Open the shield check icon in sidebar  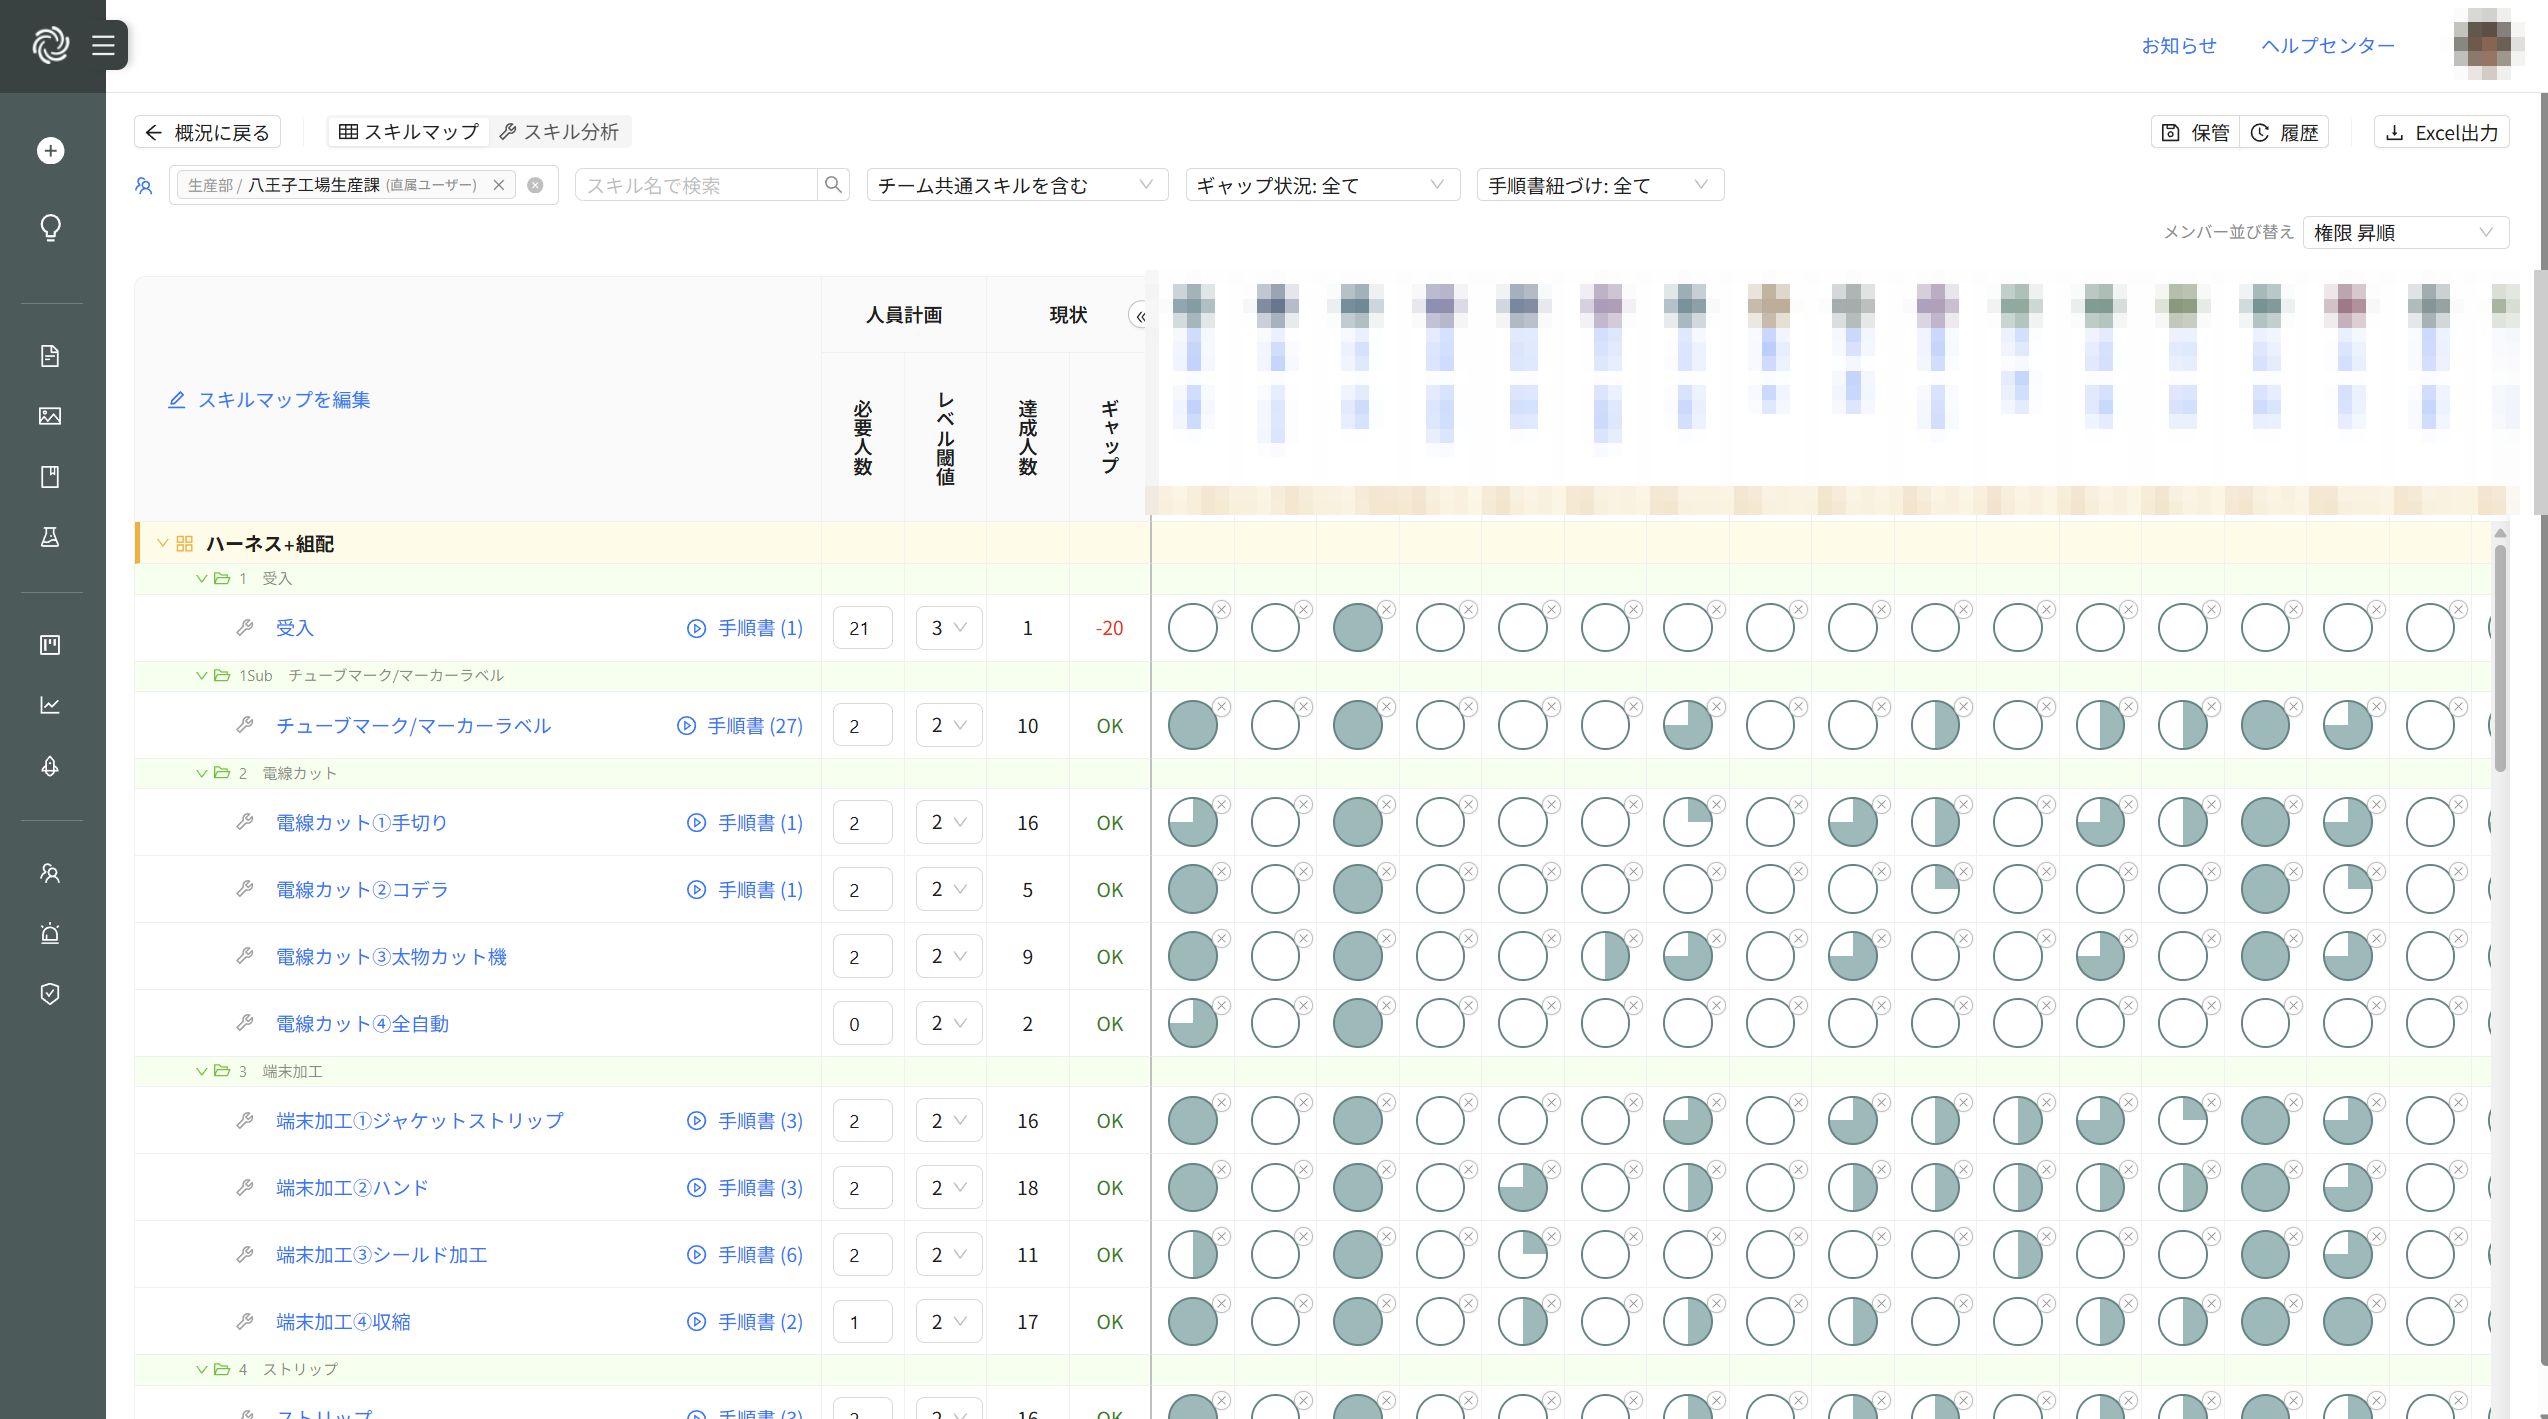(50, 993)
